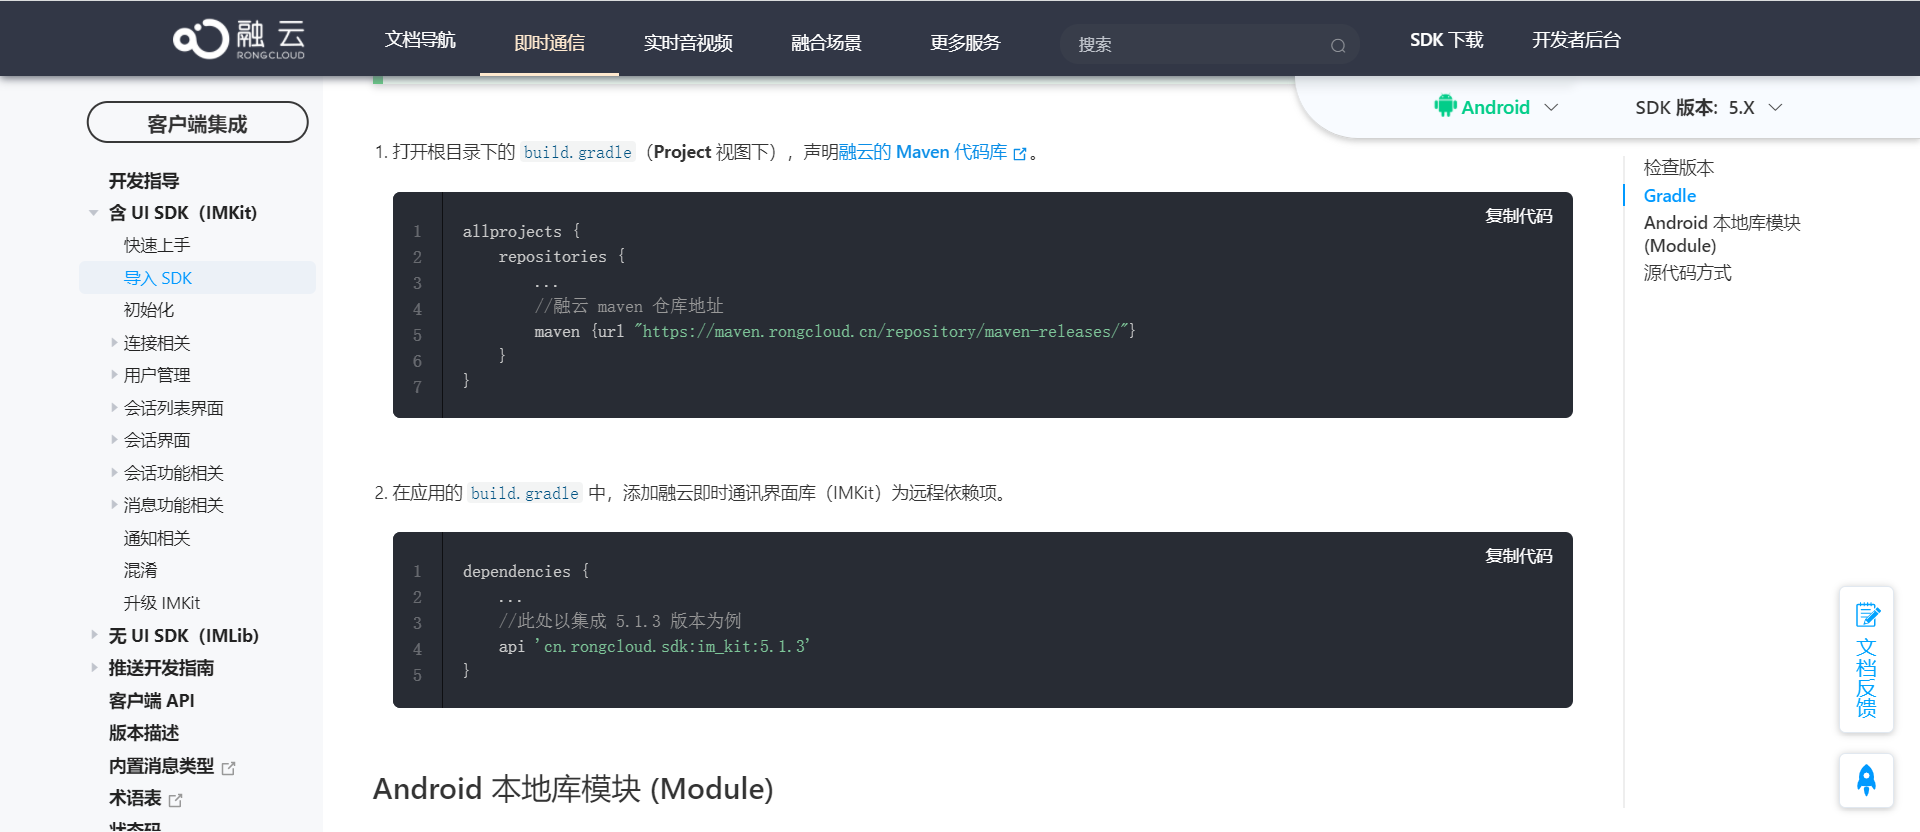
Task: Expand the 无 UI SDK (IMLib) section
Action: click(x=93, y=635)
